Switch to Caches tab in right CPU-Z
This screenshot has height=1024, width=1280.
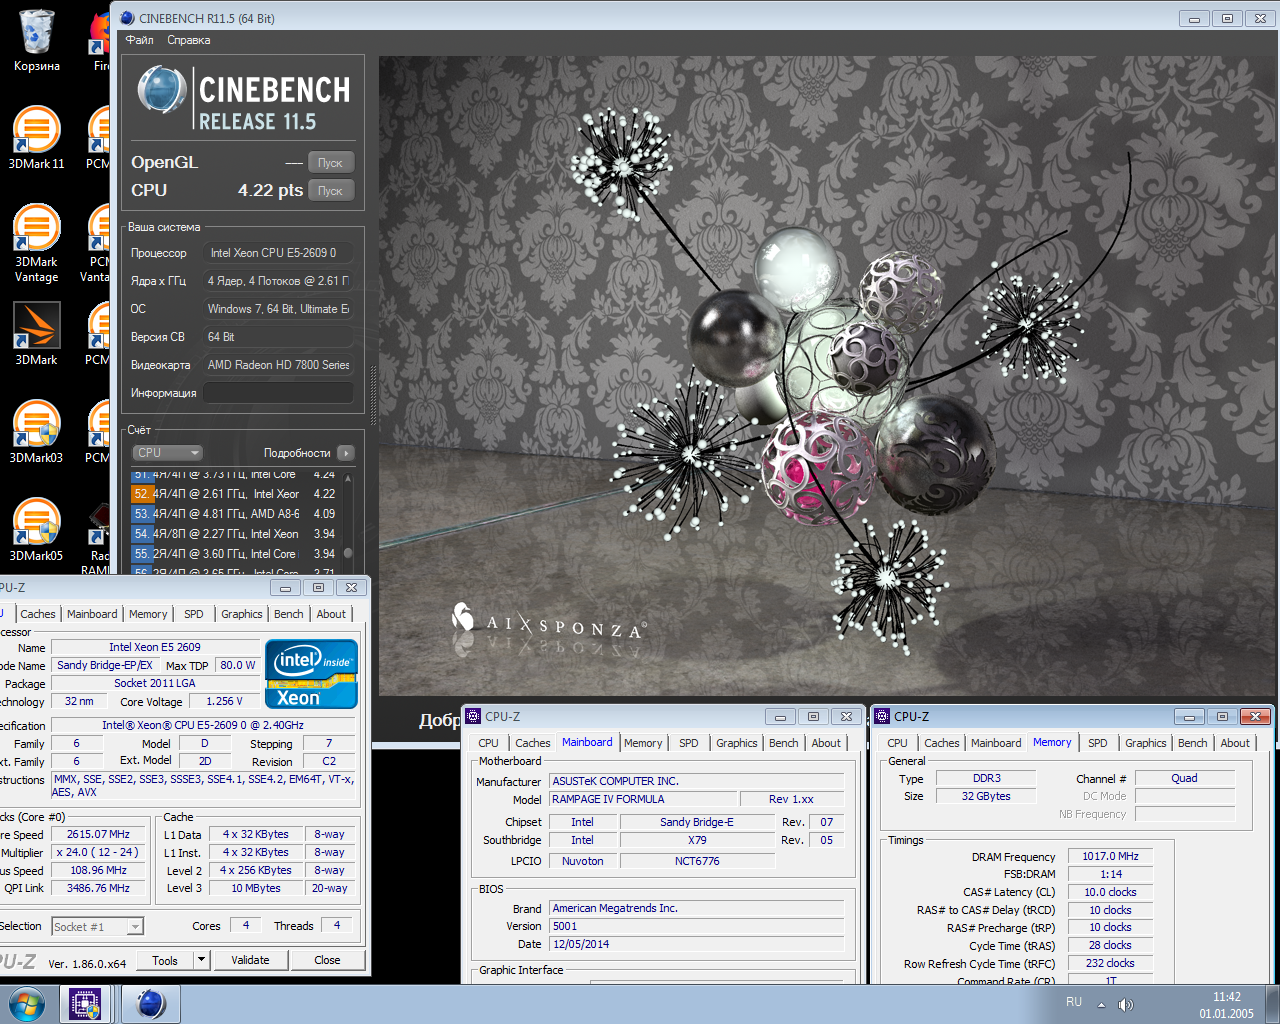942,743
